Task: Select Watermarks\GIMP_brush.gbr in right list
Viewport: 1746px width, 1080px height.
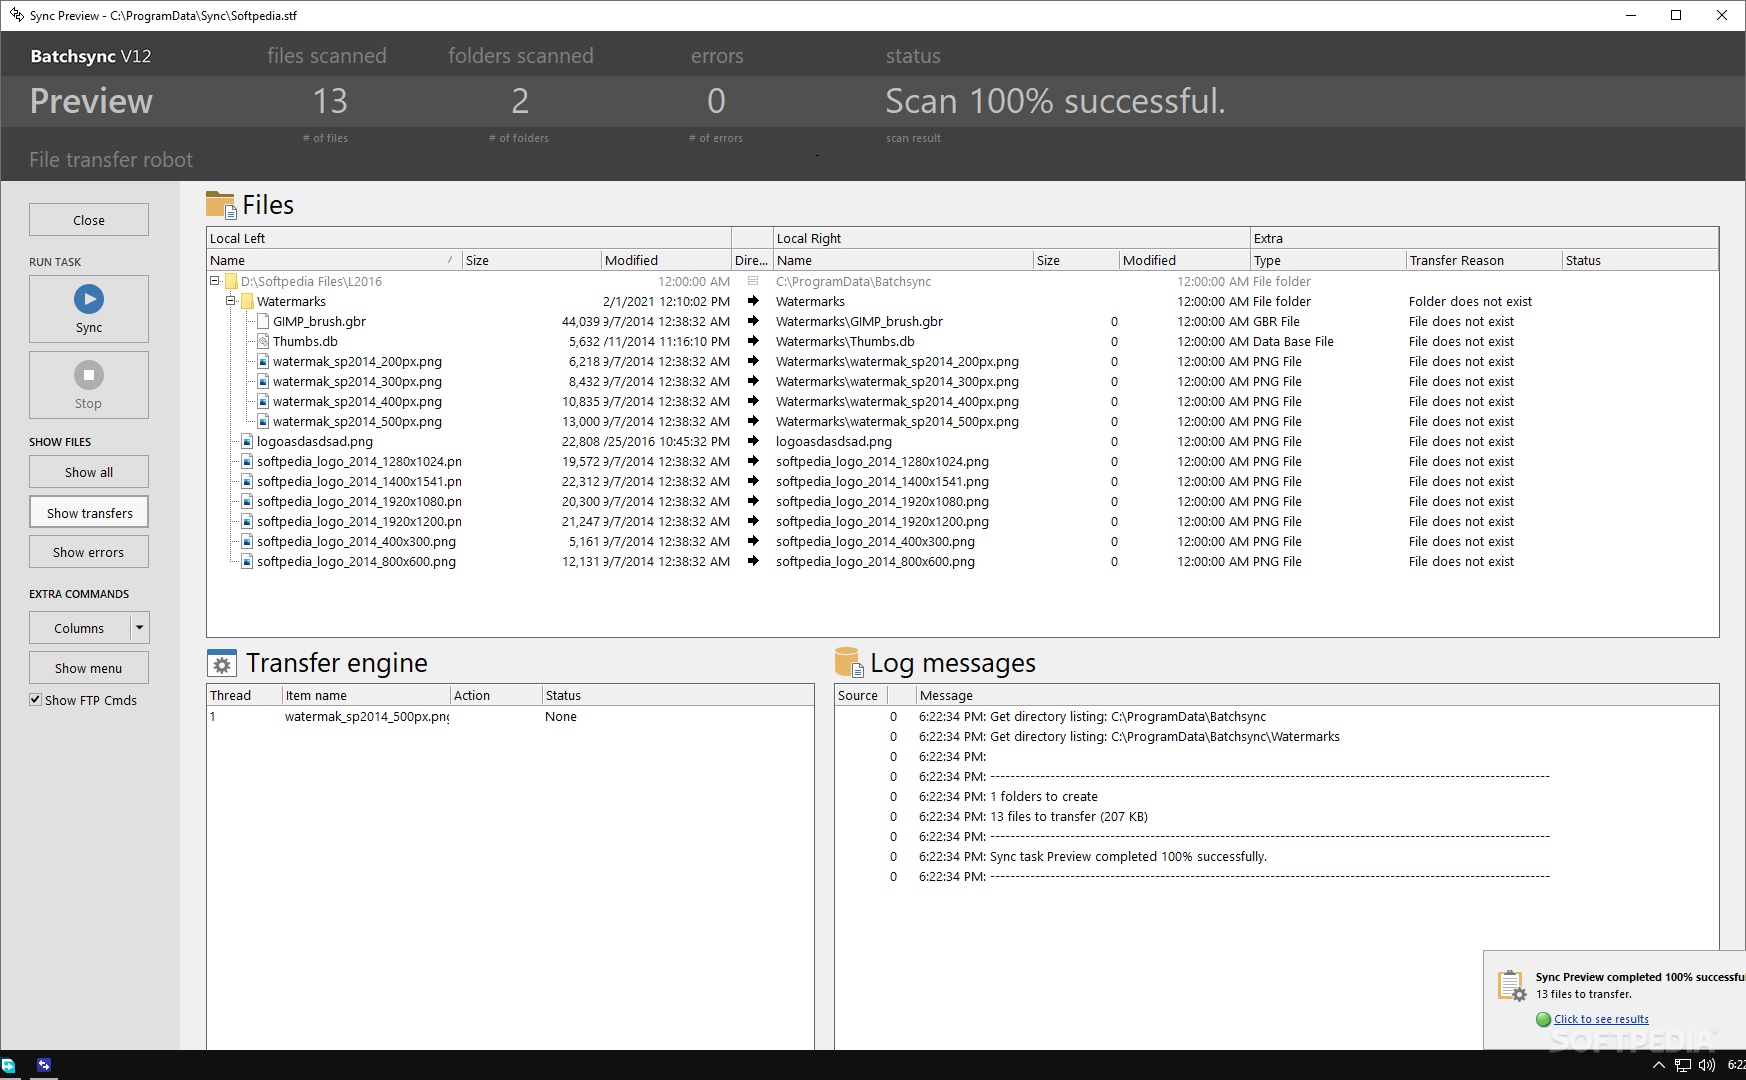Action: (859, 321)
